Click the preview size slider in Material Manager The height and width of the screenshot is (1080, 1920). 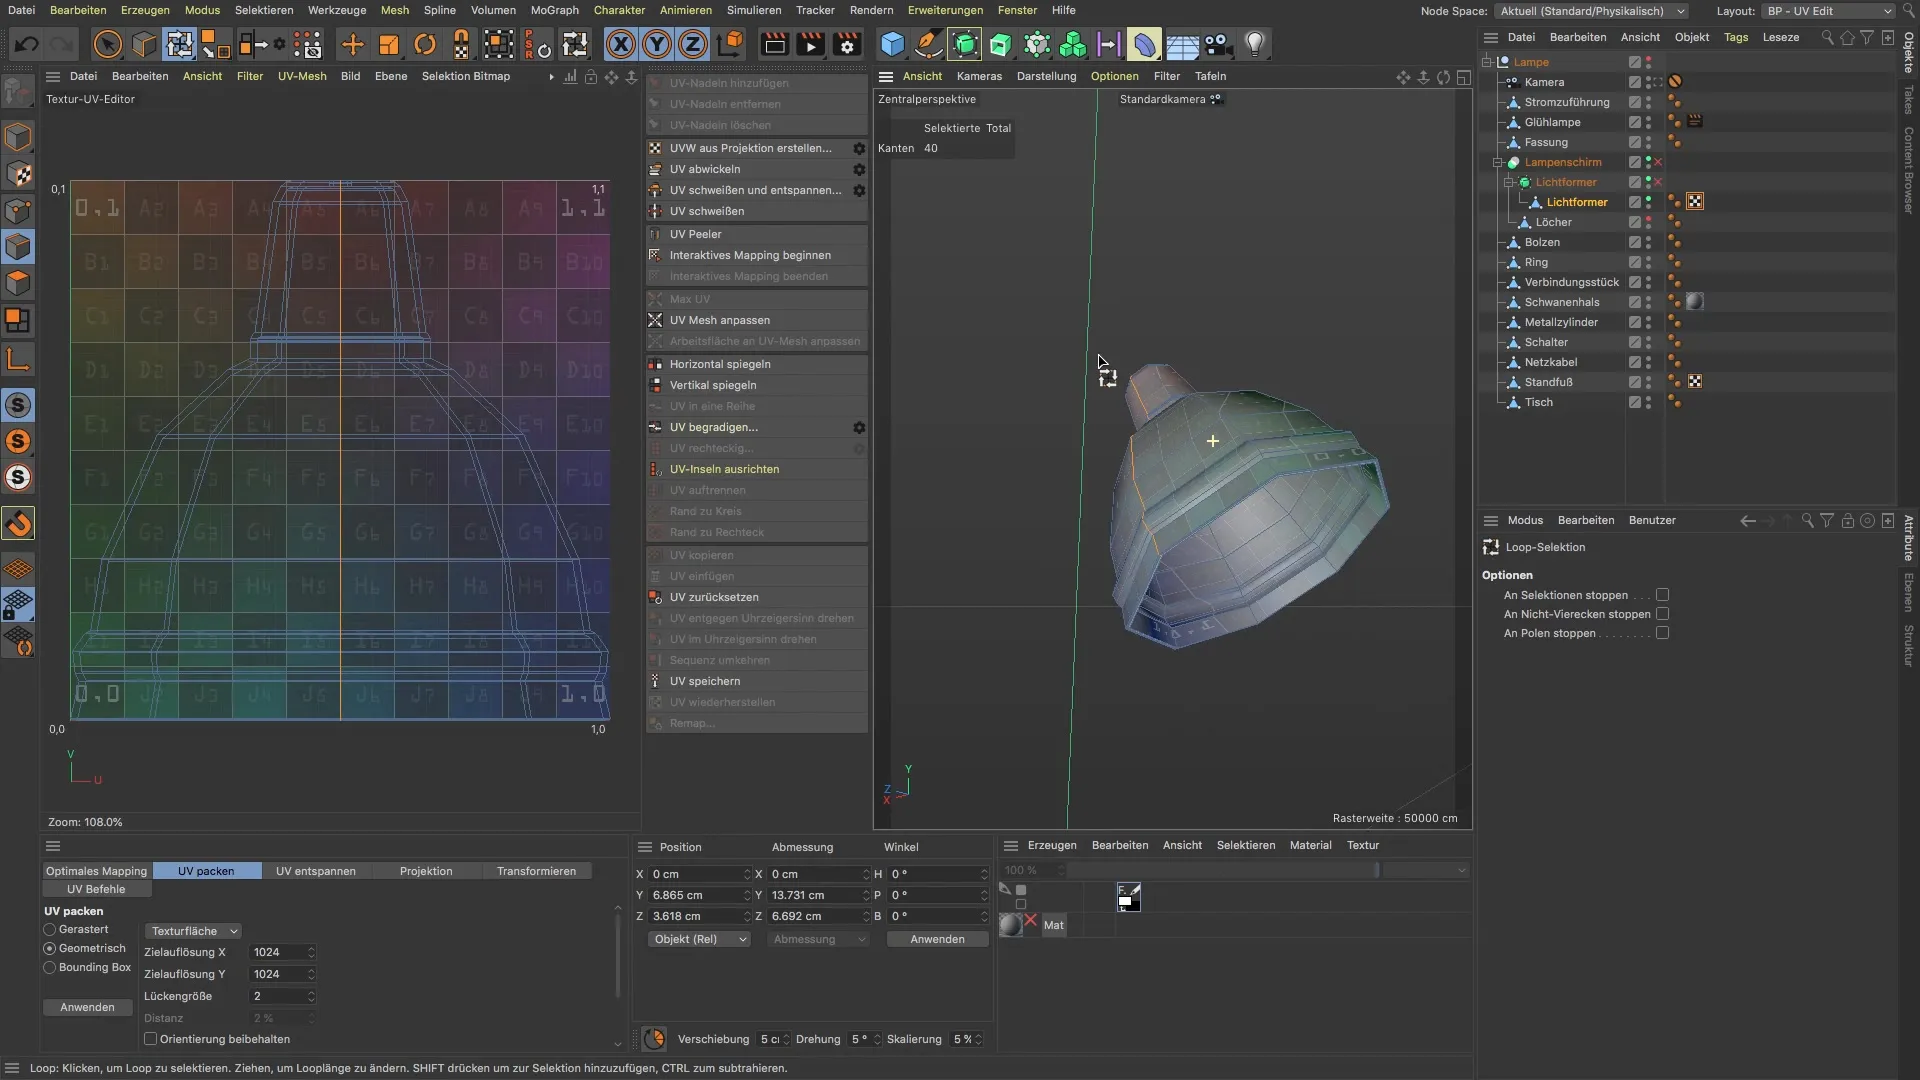click(1224, 870)
